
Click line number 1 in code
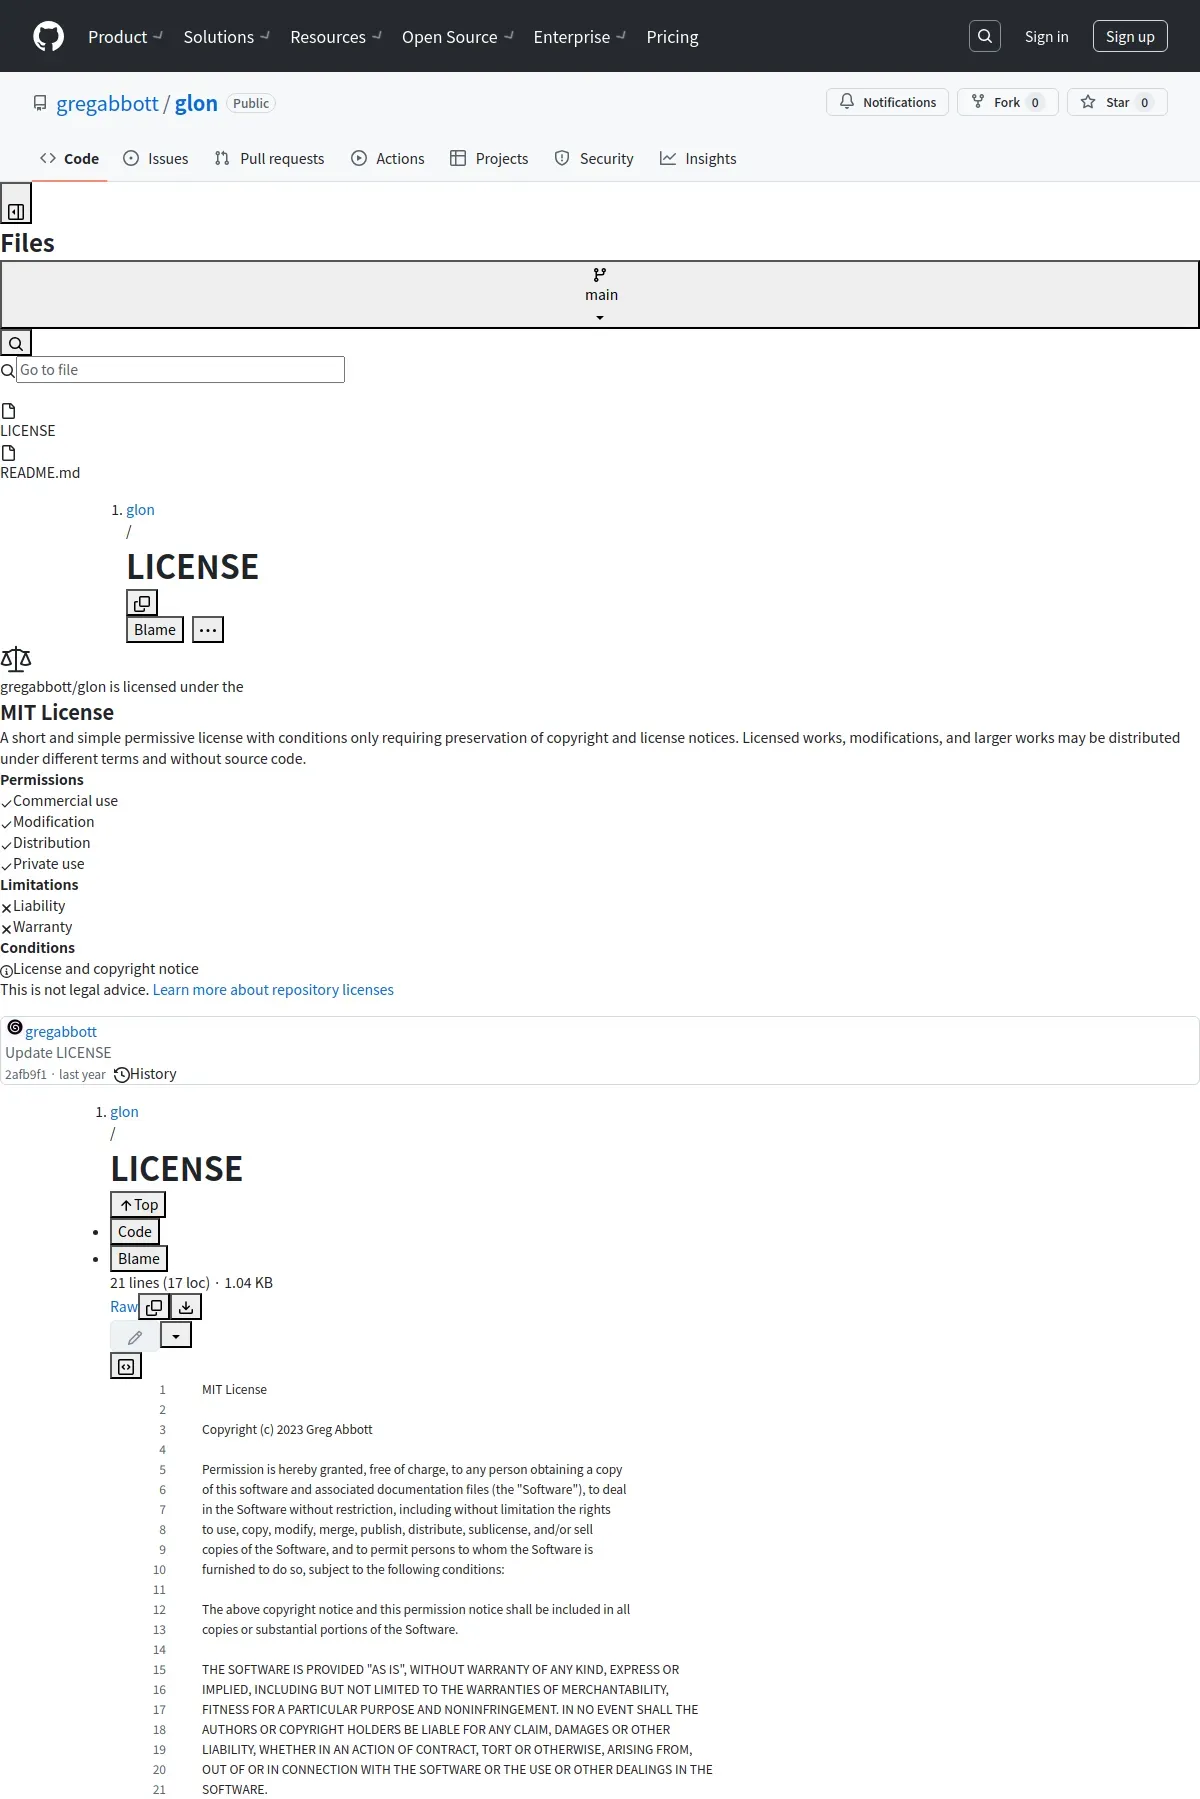[162, 1390]
